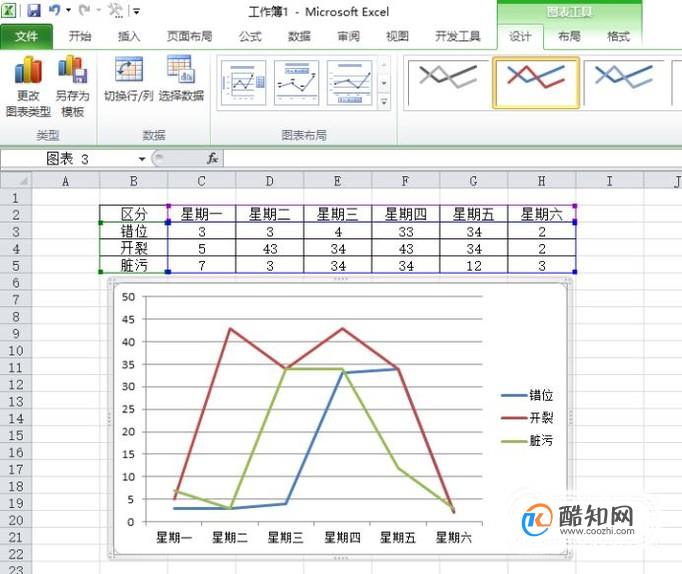Click the Undo arrow icon
The height and width of the screenshot is (574, 682).
[54, 10]
